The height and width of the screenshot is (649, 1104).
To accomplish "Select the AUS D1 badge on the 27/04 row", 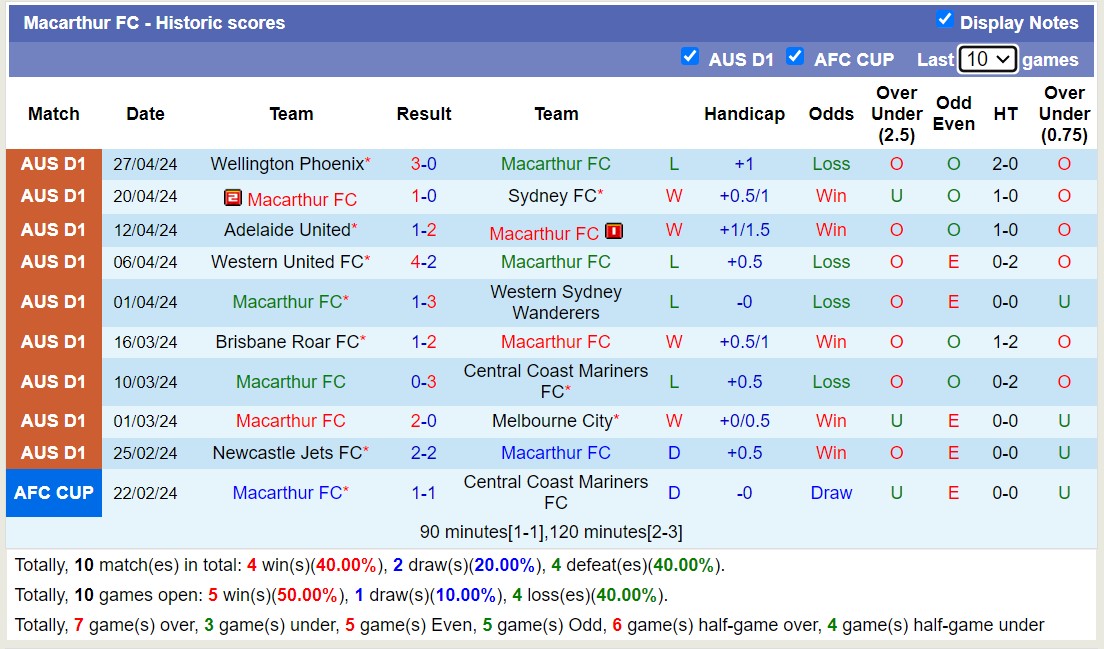I will (54, 164).
